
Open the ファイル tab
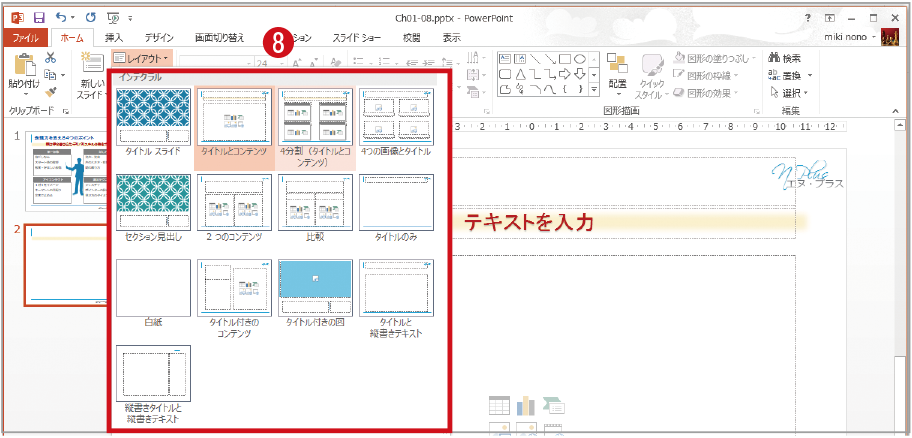click(26, 38)
